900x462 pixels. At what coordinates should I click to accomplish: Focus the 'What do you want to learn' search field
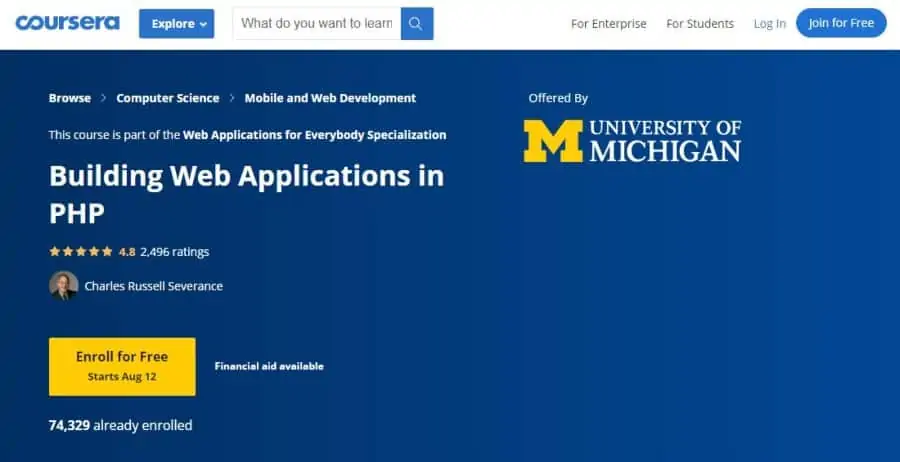(x=317, y=24)
